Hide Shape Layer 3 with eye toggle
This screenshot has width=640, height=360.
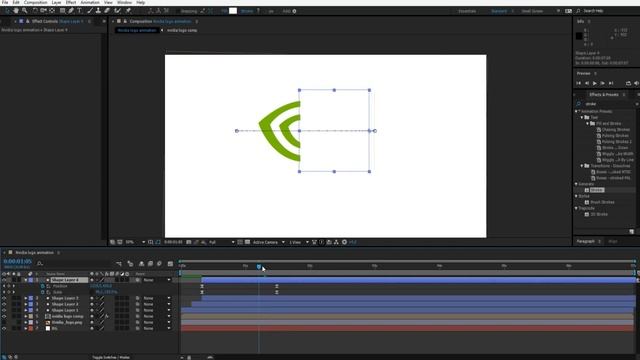[x=4, y=298]
